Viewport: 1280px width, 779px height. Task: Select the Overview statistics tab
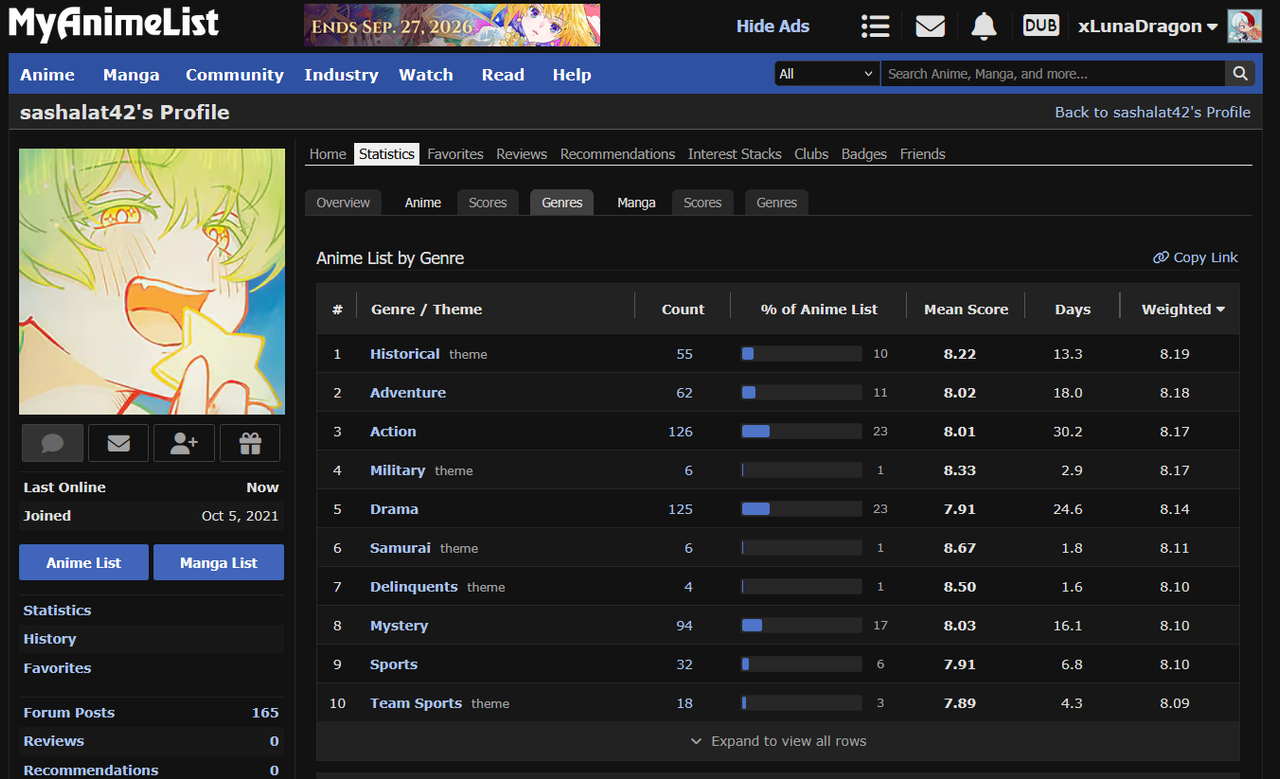pos(343,202)
